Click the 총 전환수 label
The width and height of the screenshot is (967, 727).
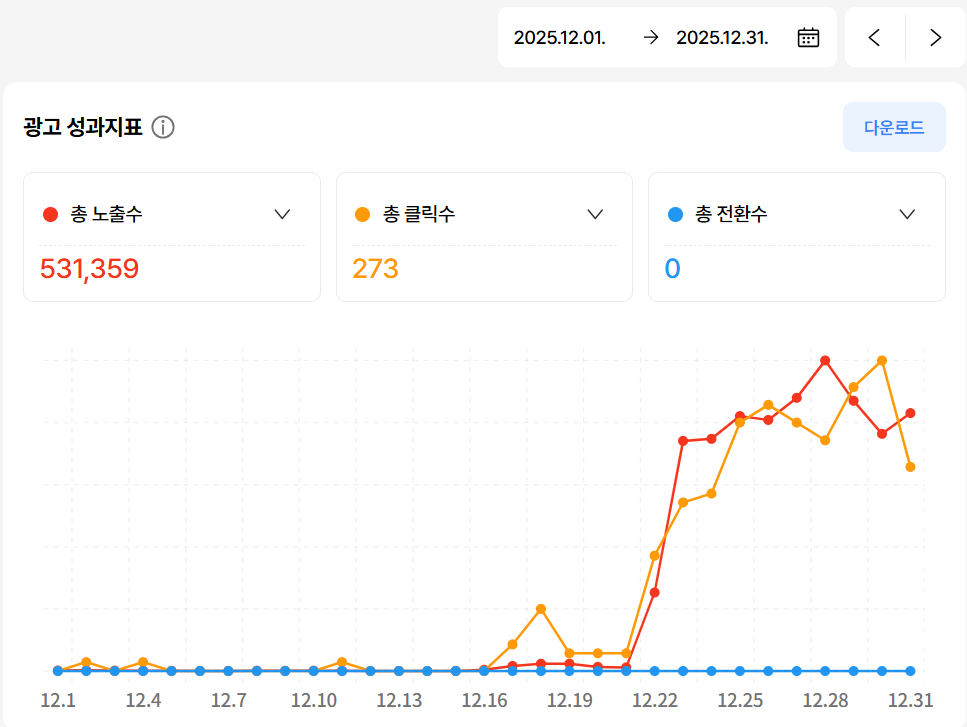click(731, 214)
